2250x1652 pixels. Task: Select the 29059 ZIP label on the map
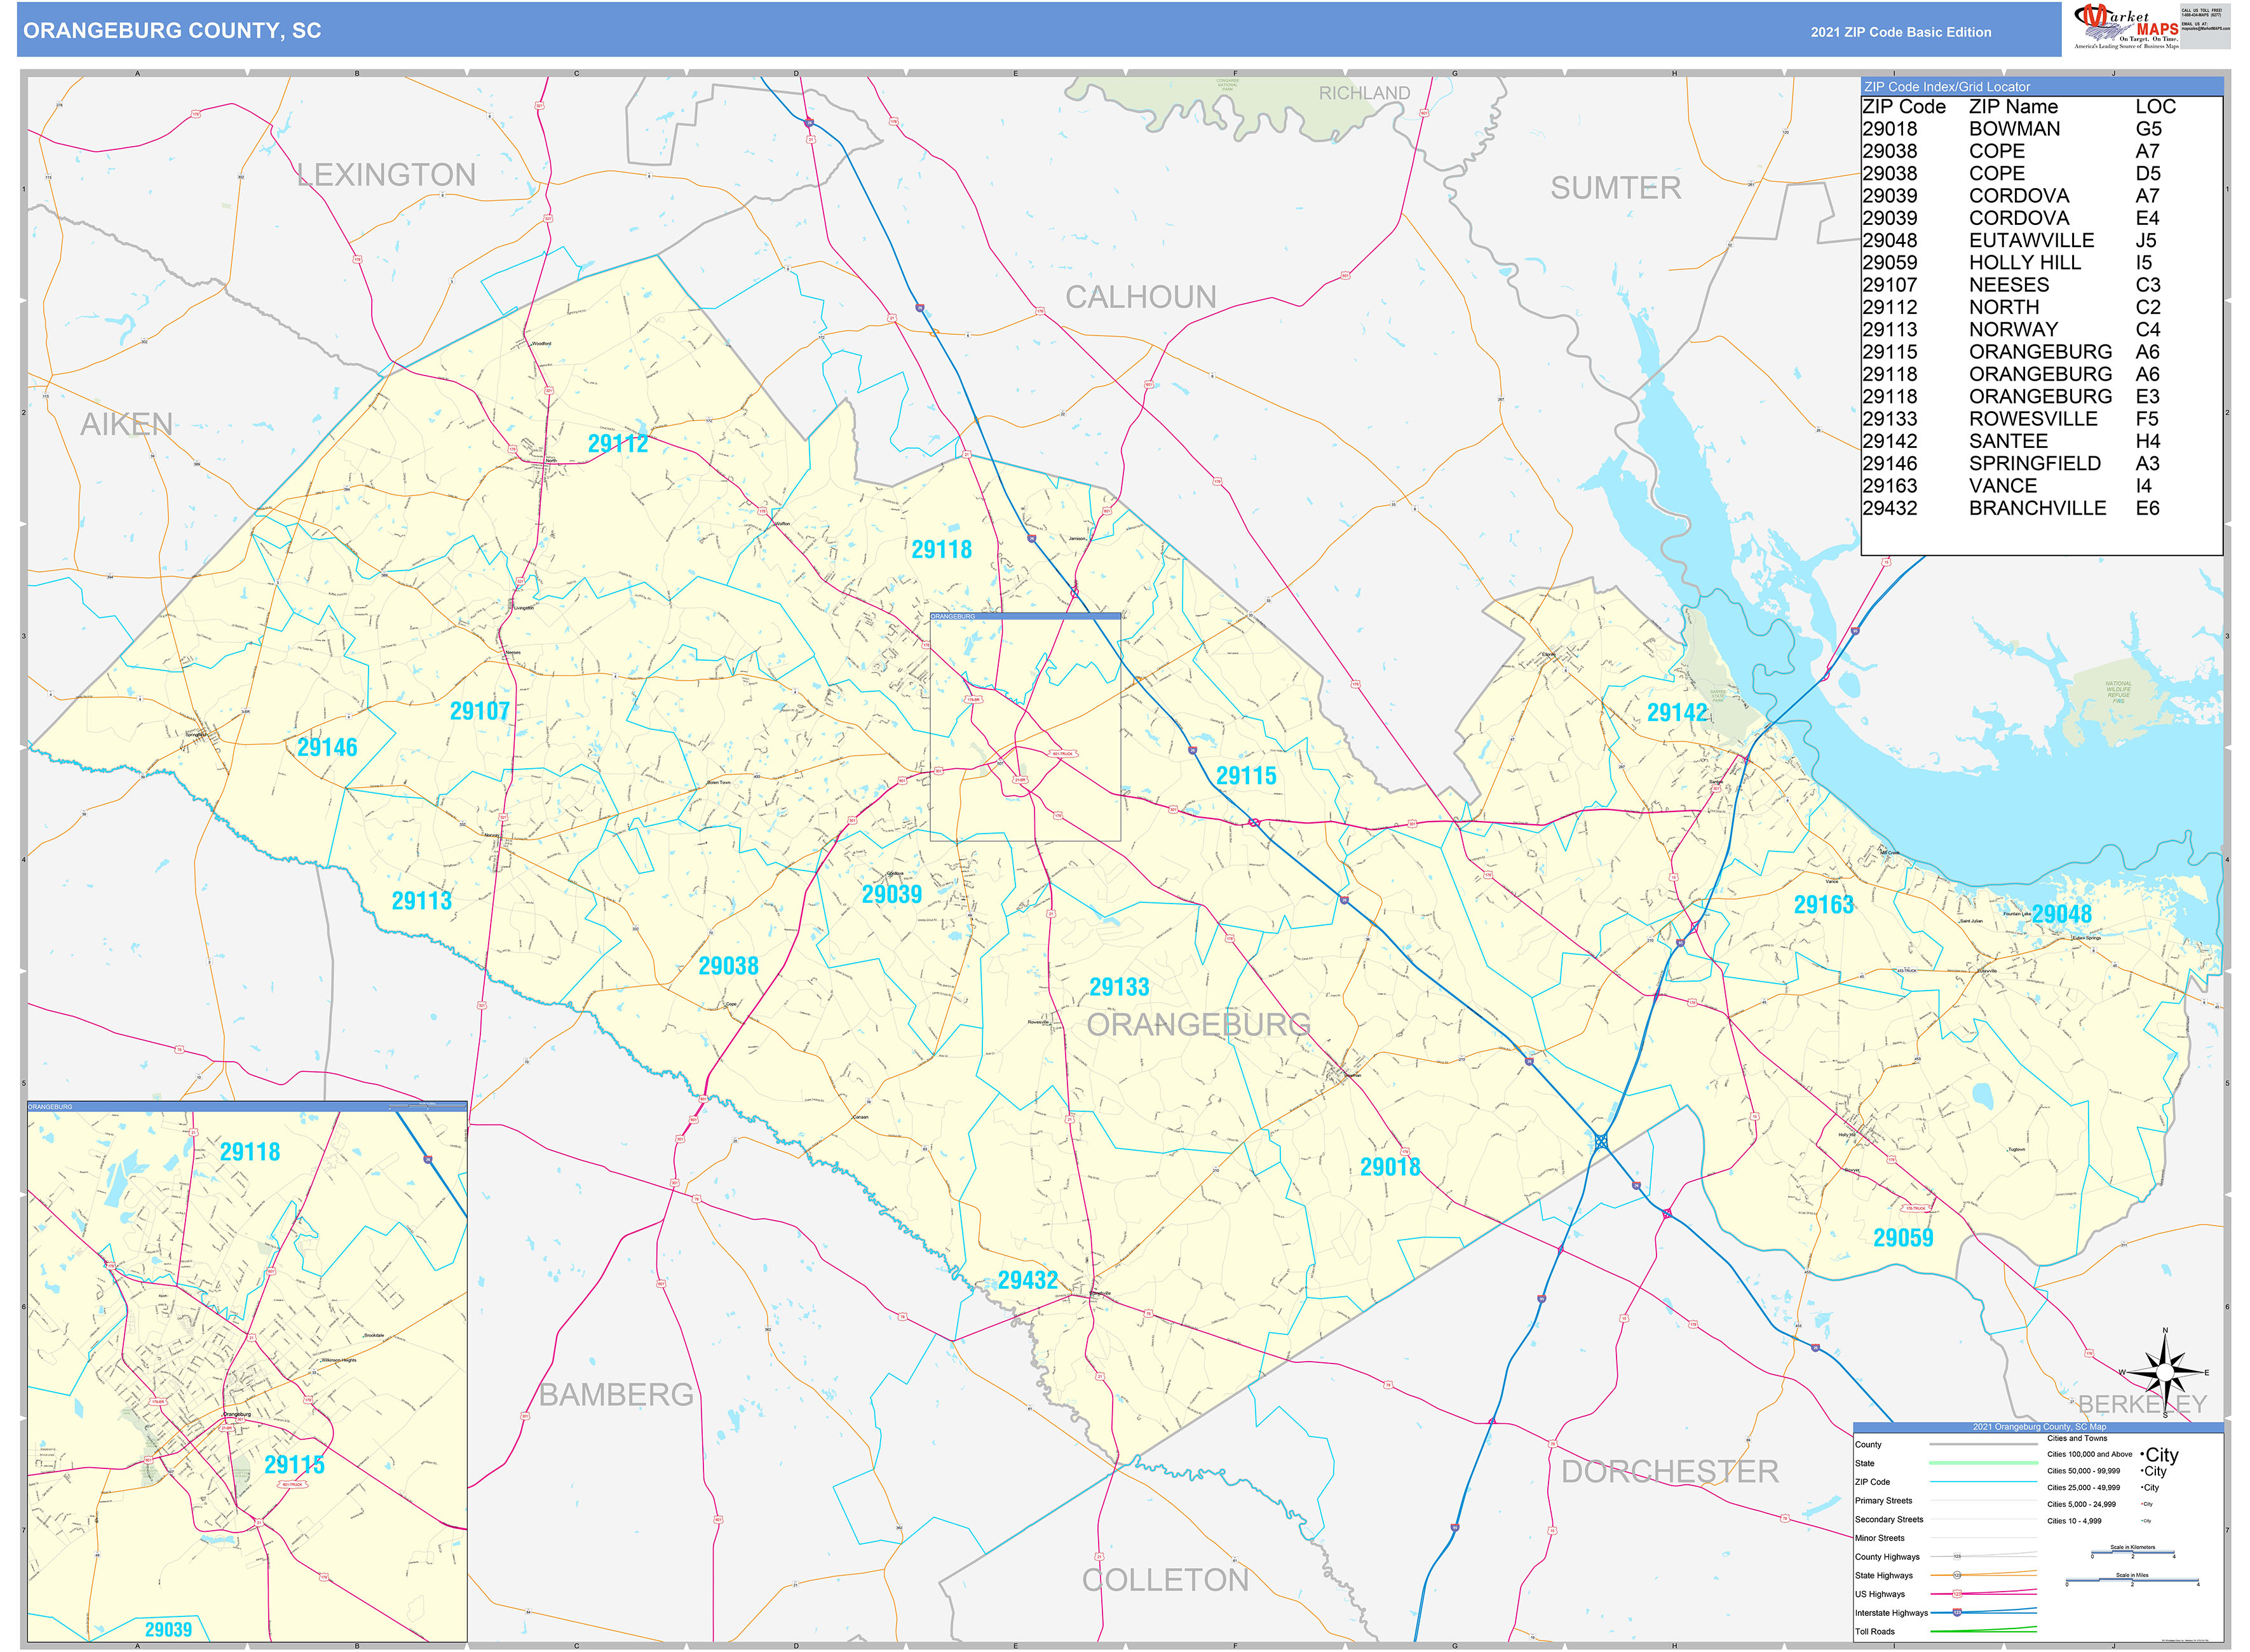[x=1903, y=1238]
